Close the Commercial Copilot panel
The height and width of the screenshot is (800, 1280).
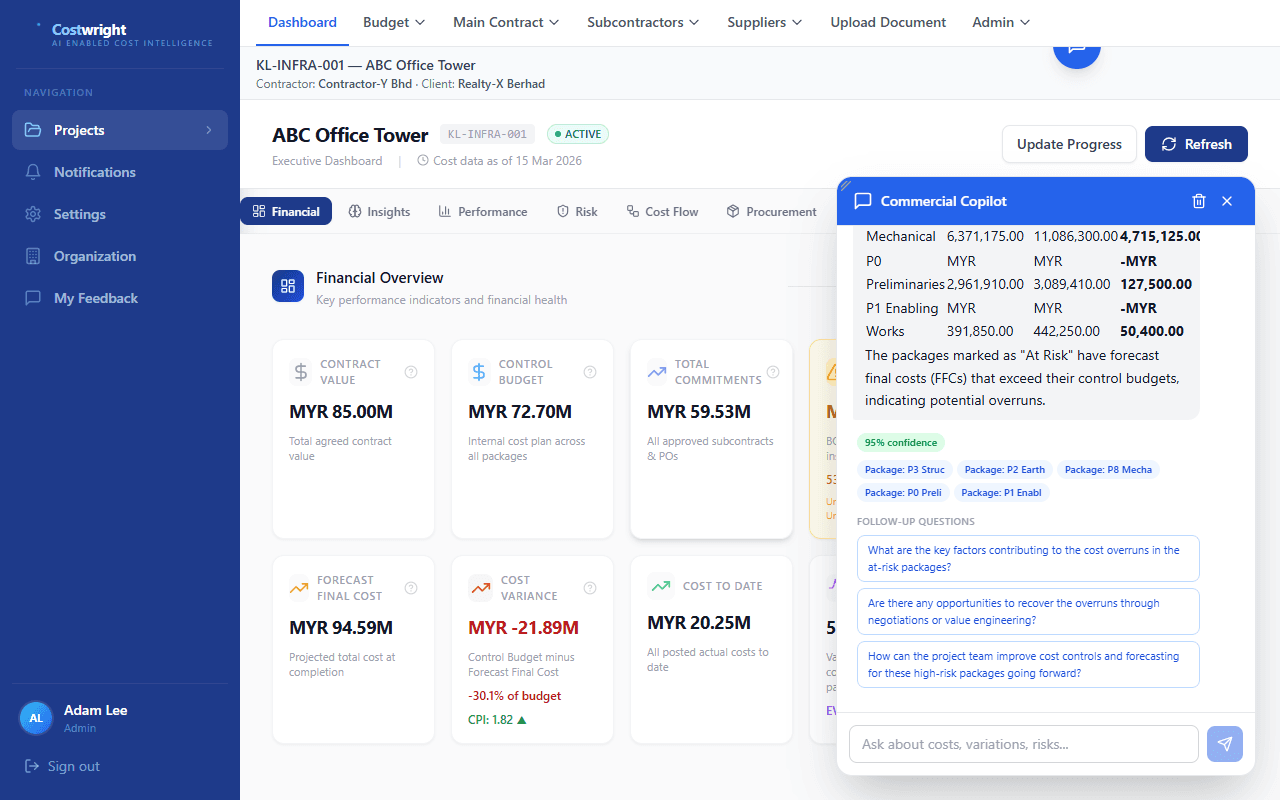pyautogui.click(x=1227, y=201)
